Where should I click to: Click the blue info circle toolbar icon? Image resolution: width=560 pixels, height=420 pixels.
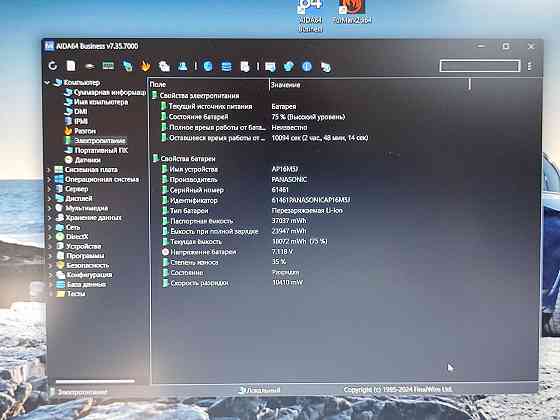(307, 66)
